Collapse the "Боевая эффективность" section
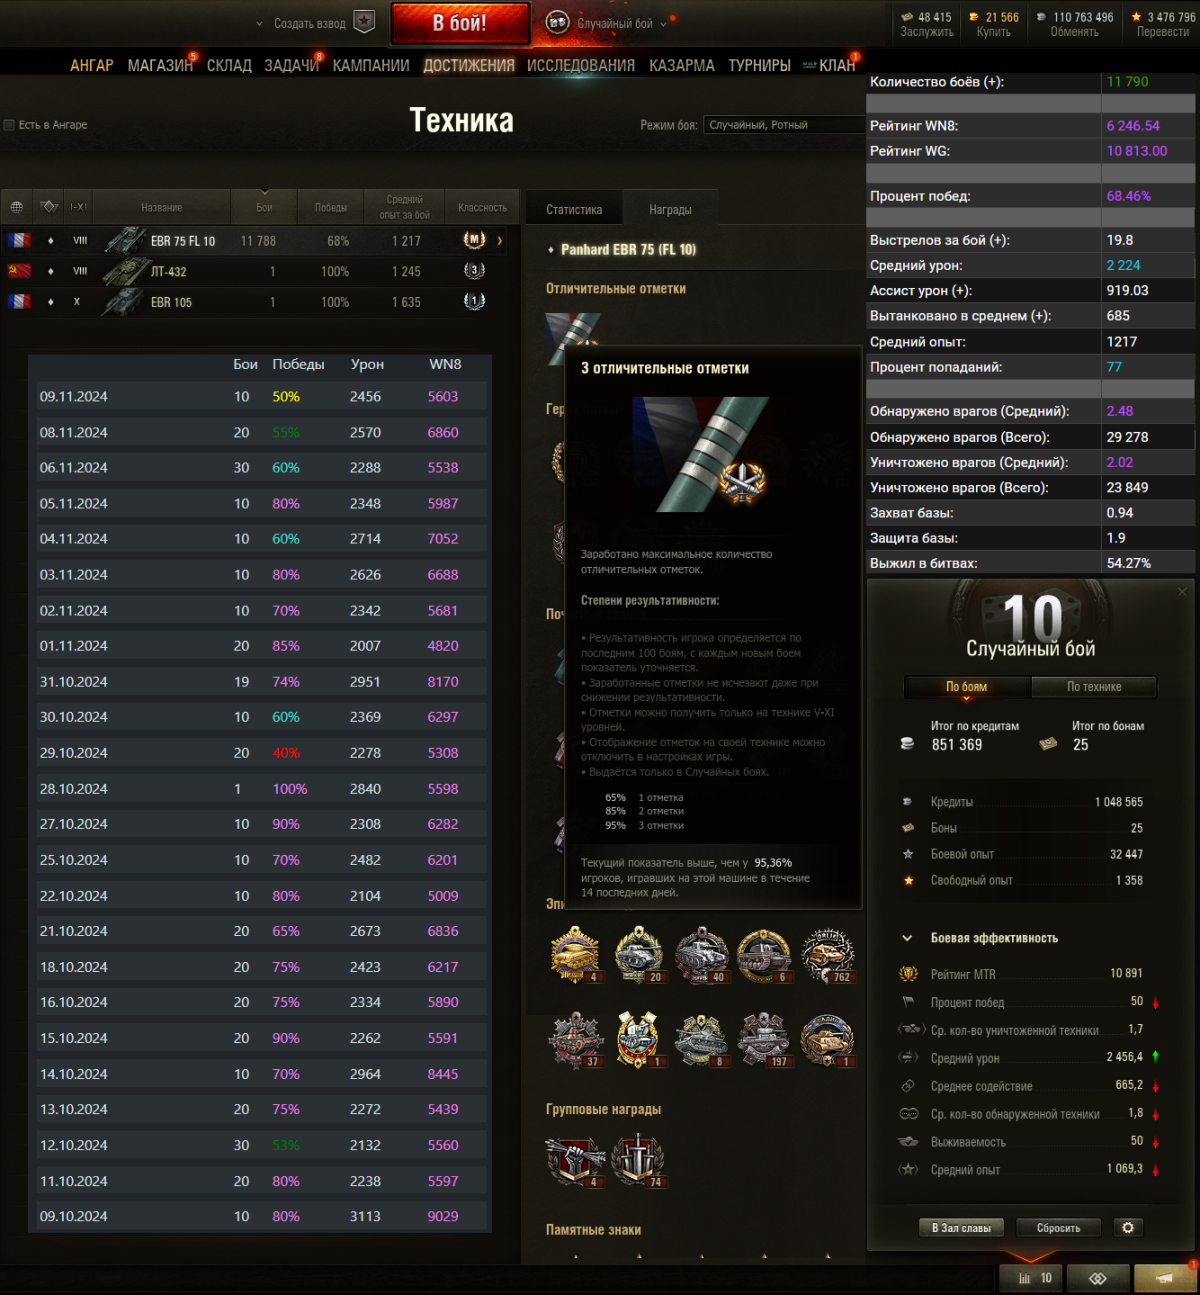The width and height of the screenshot is (1200, 1295). [907, 938]
